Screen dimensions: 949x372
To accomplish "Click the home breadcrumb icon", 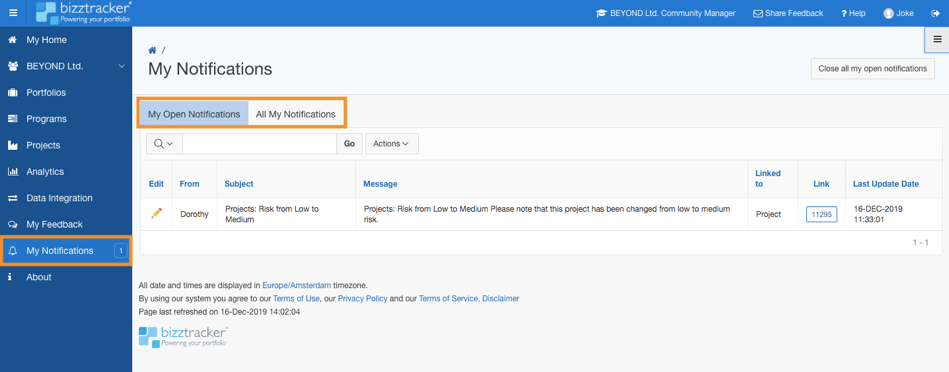I will click(153, 50).
